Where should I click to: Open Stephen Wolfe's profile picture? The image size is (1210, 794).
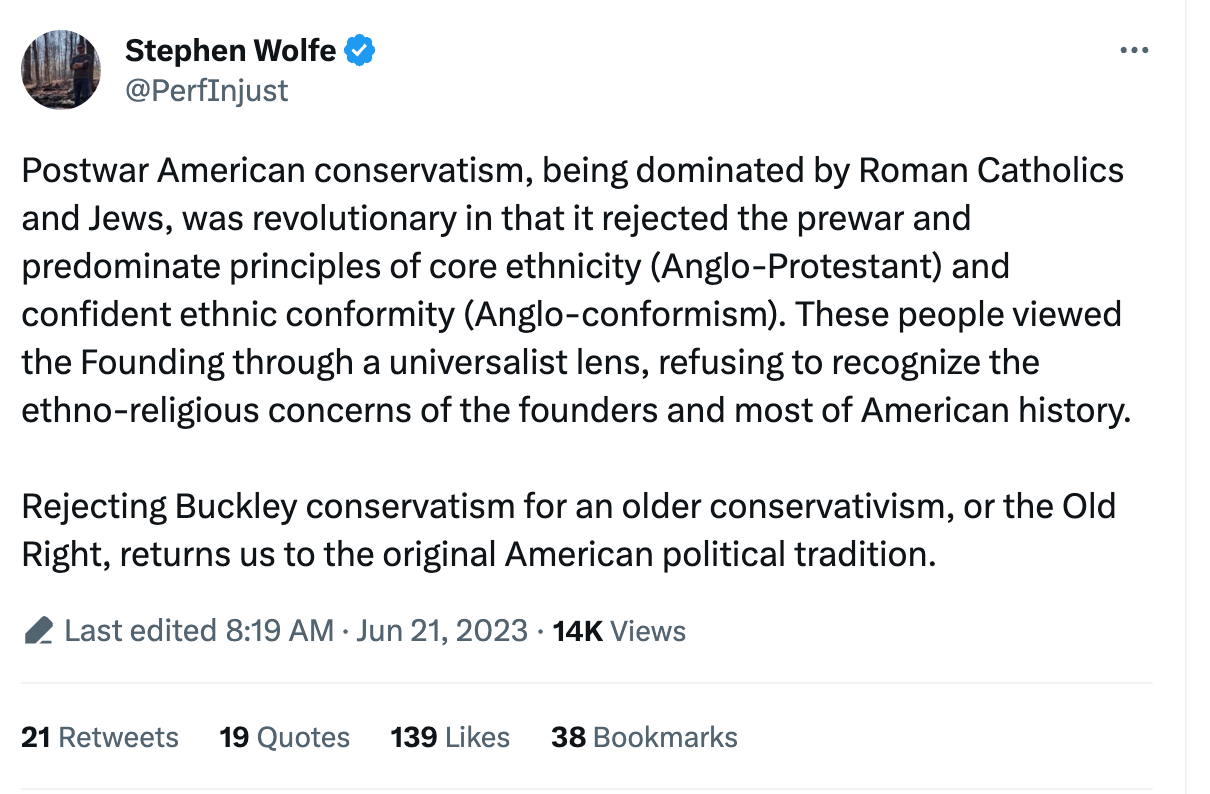click(x=61, y=69)
